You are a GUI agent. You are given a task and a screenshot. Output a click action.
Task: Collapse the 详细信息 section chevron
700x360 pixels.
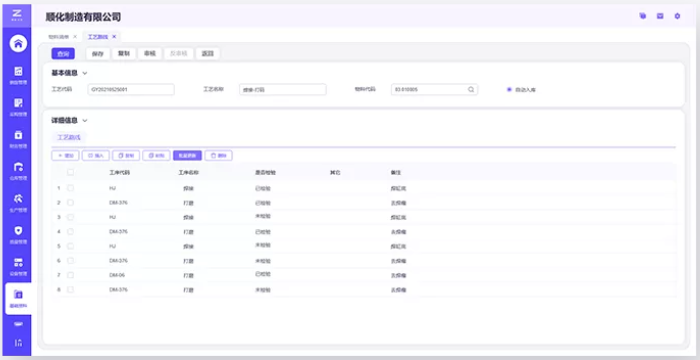click(85, 121)
